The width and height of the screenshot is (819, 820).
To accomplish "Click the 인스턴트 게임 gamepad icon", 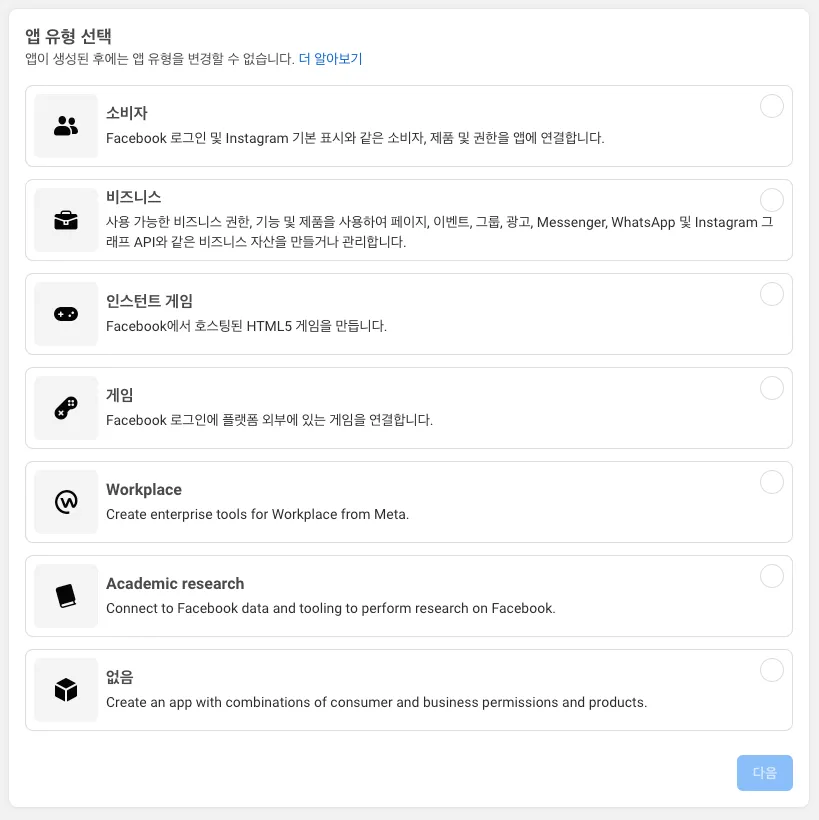I will click(x=66, y=314).
